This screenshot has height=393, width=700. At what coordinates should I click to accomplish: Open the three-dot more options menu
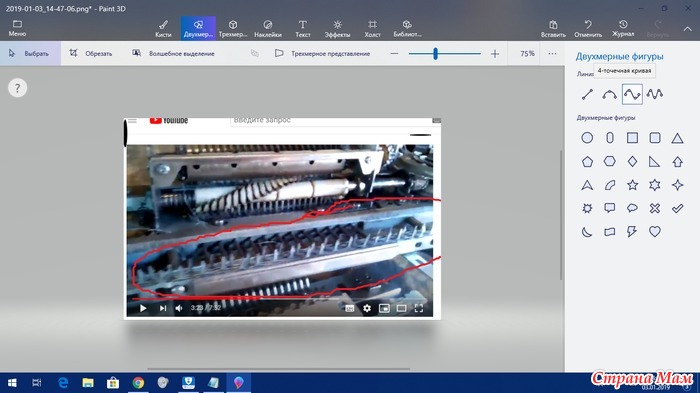(x=552, y=54)
